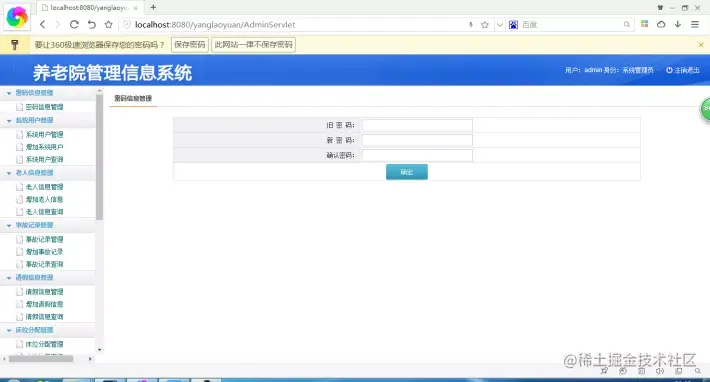Click the sidebar horizontal scrollbar thumb
Screen dimensions: 710x382
point(41,359)
